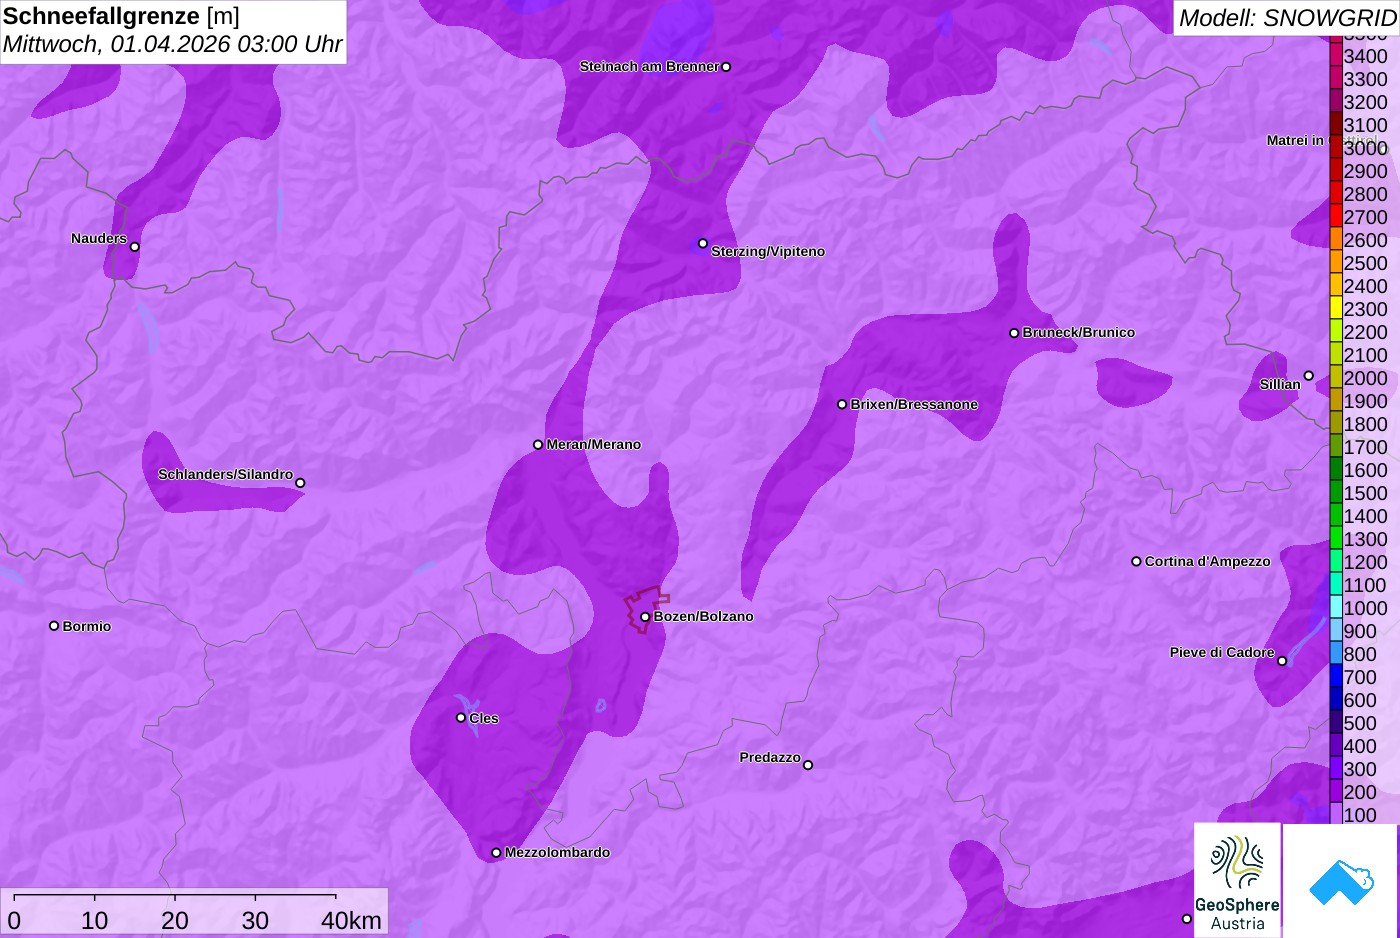Click the 40km scale bar label
The height and width of the screenshot is (938, 1400).
click(351, 920)
